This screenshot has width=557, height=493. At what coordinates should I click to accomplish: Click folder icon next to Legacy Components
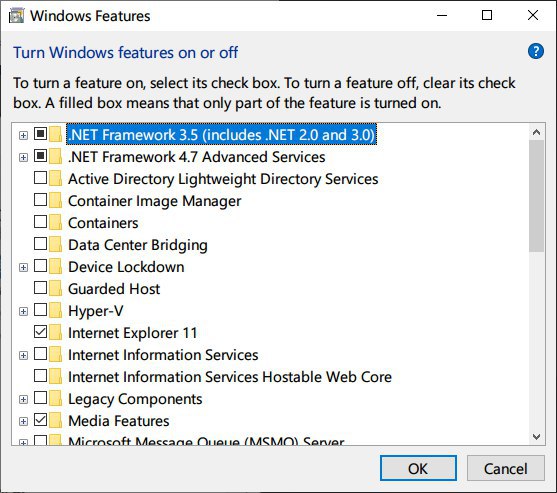coord(55,399)
